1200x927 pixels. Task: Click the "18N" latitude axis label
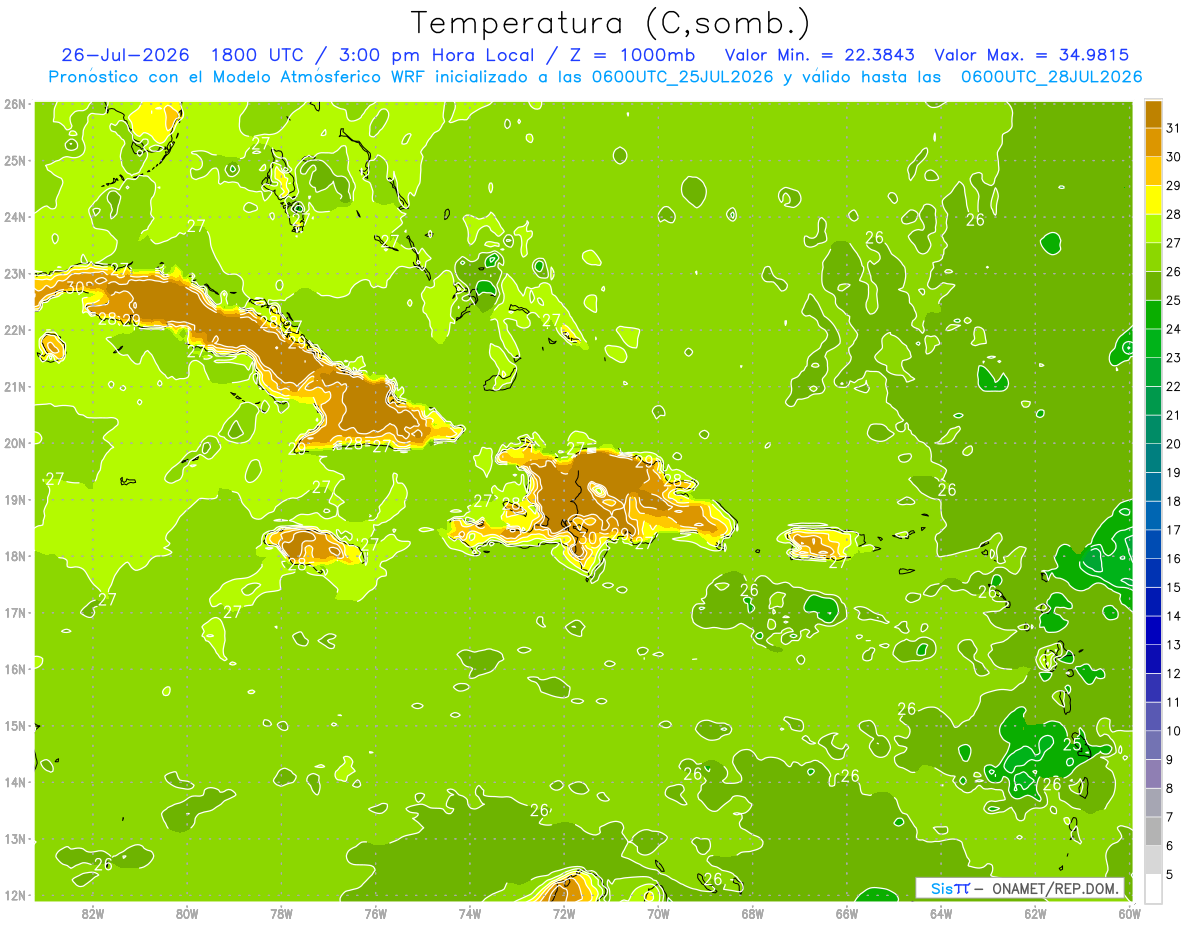[x=14, y=556]
